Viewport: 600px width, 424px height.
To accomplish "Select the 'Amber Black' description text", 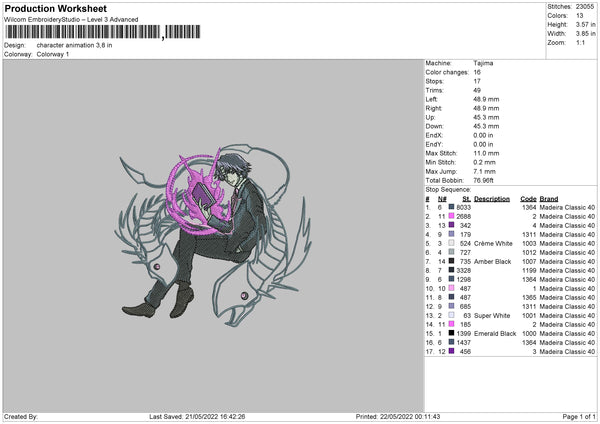I will (x=492, y=261).
